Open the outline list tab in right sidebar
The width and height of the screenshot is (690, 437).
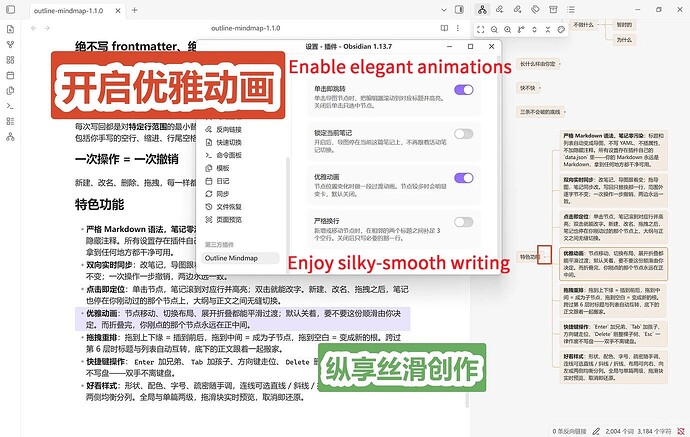[x=571, y=9]
